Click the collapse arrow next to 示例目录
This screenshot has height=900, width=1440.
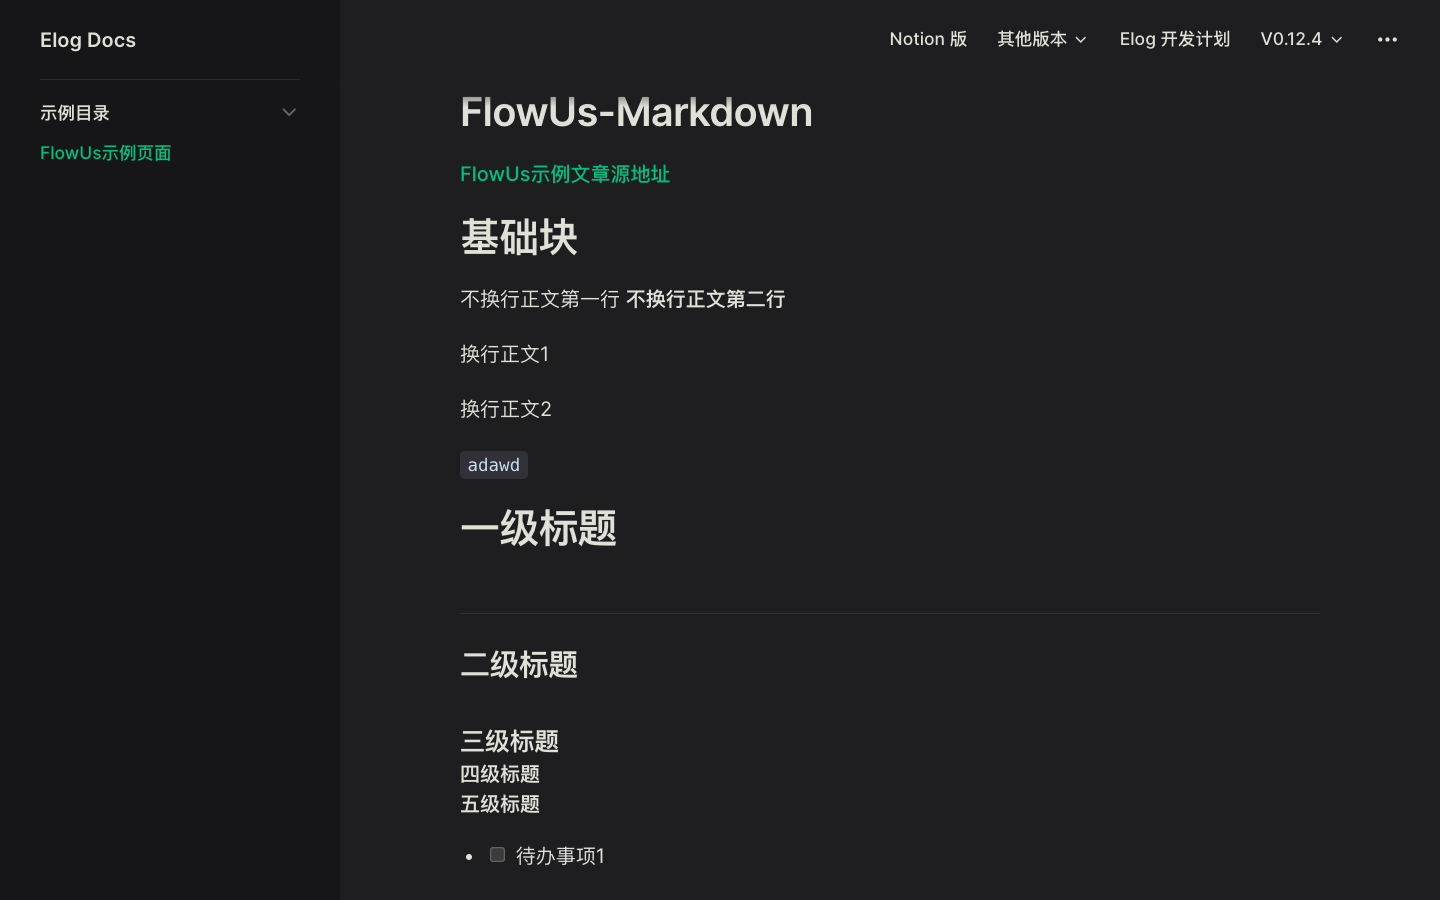click(x=289, y=112)
